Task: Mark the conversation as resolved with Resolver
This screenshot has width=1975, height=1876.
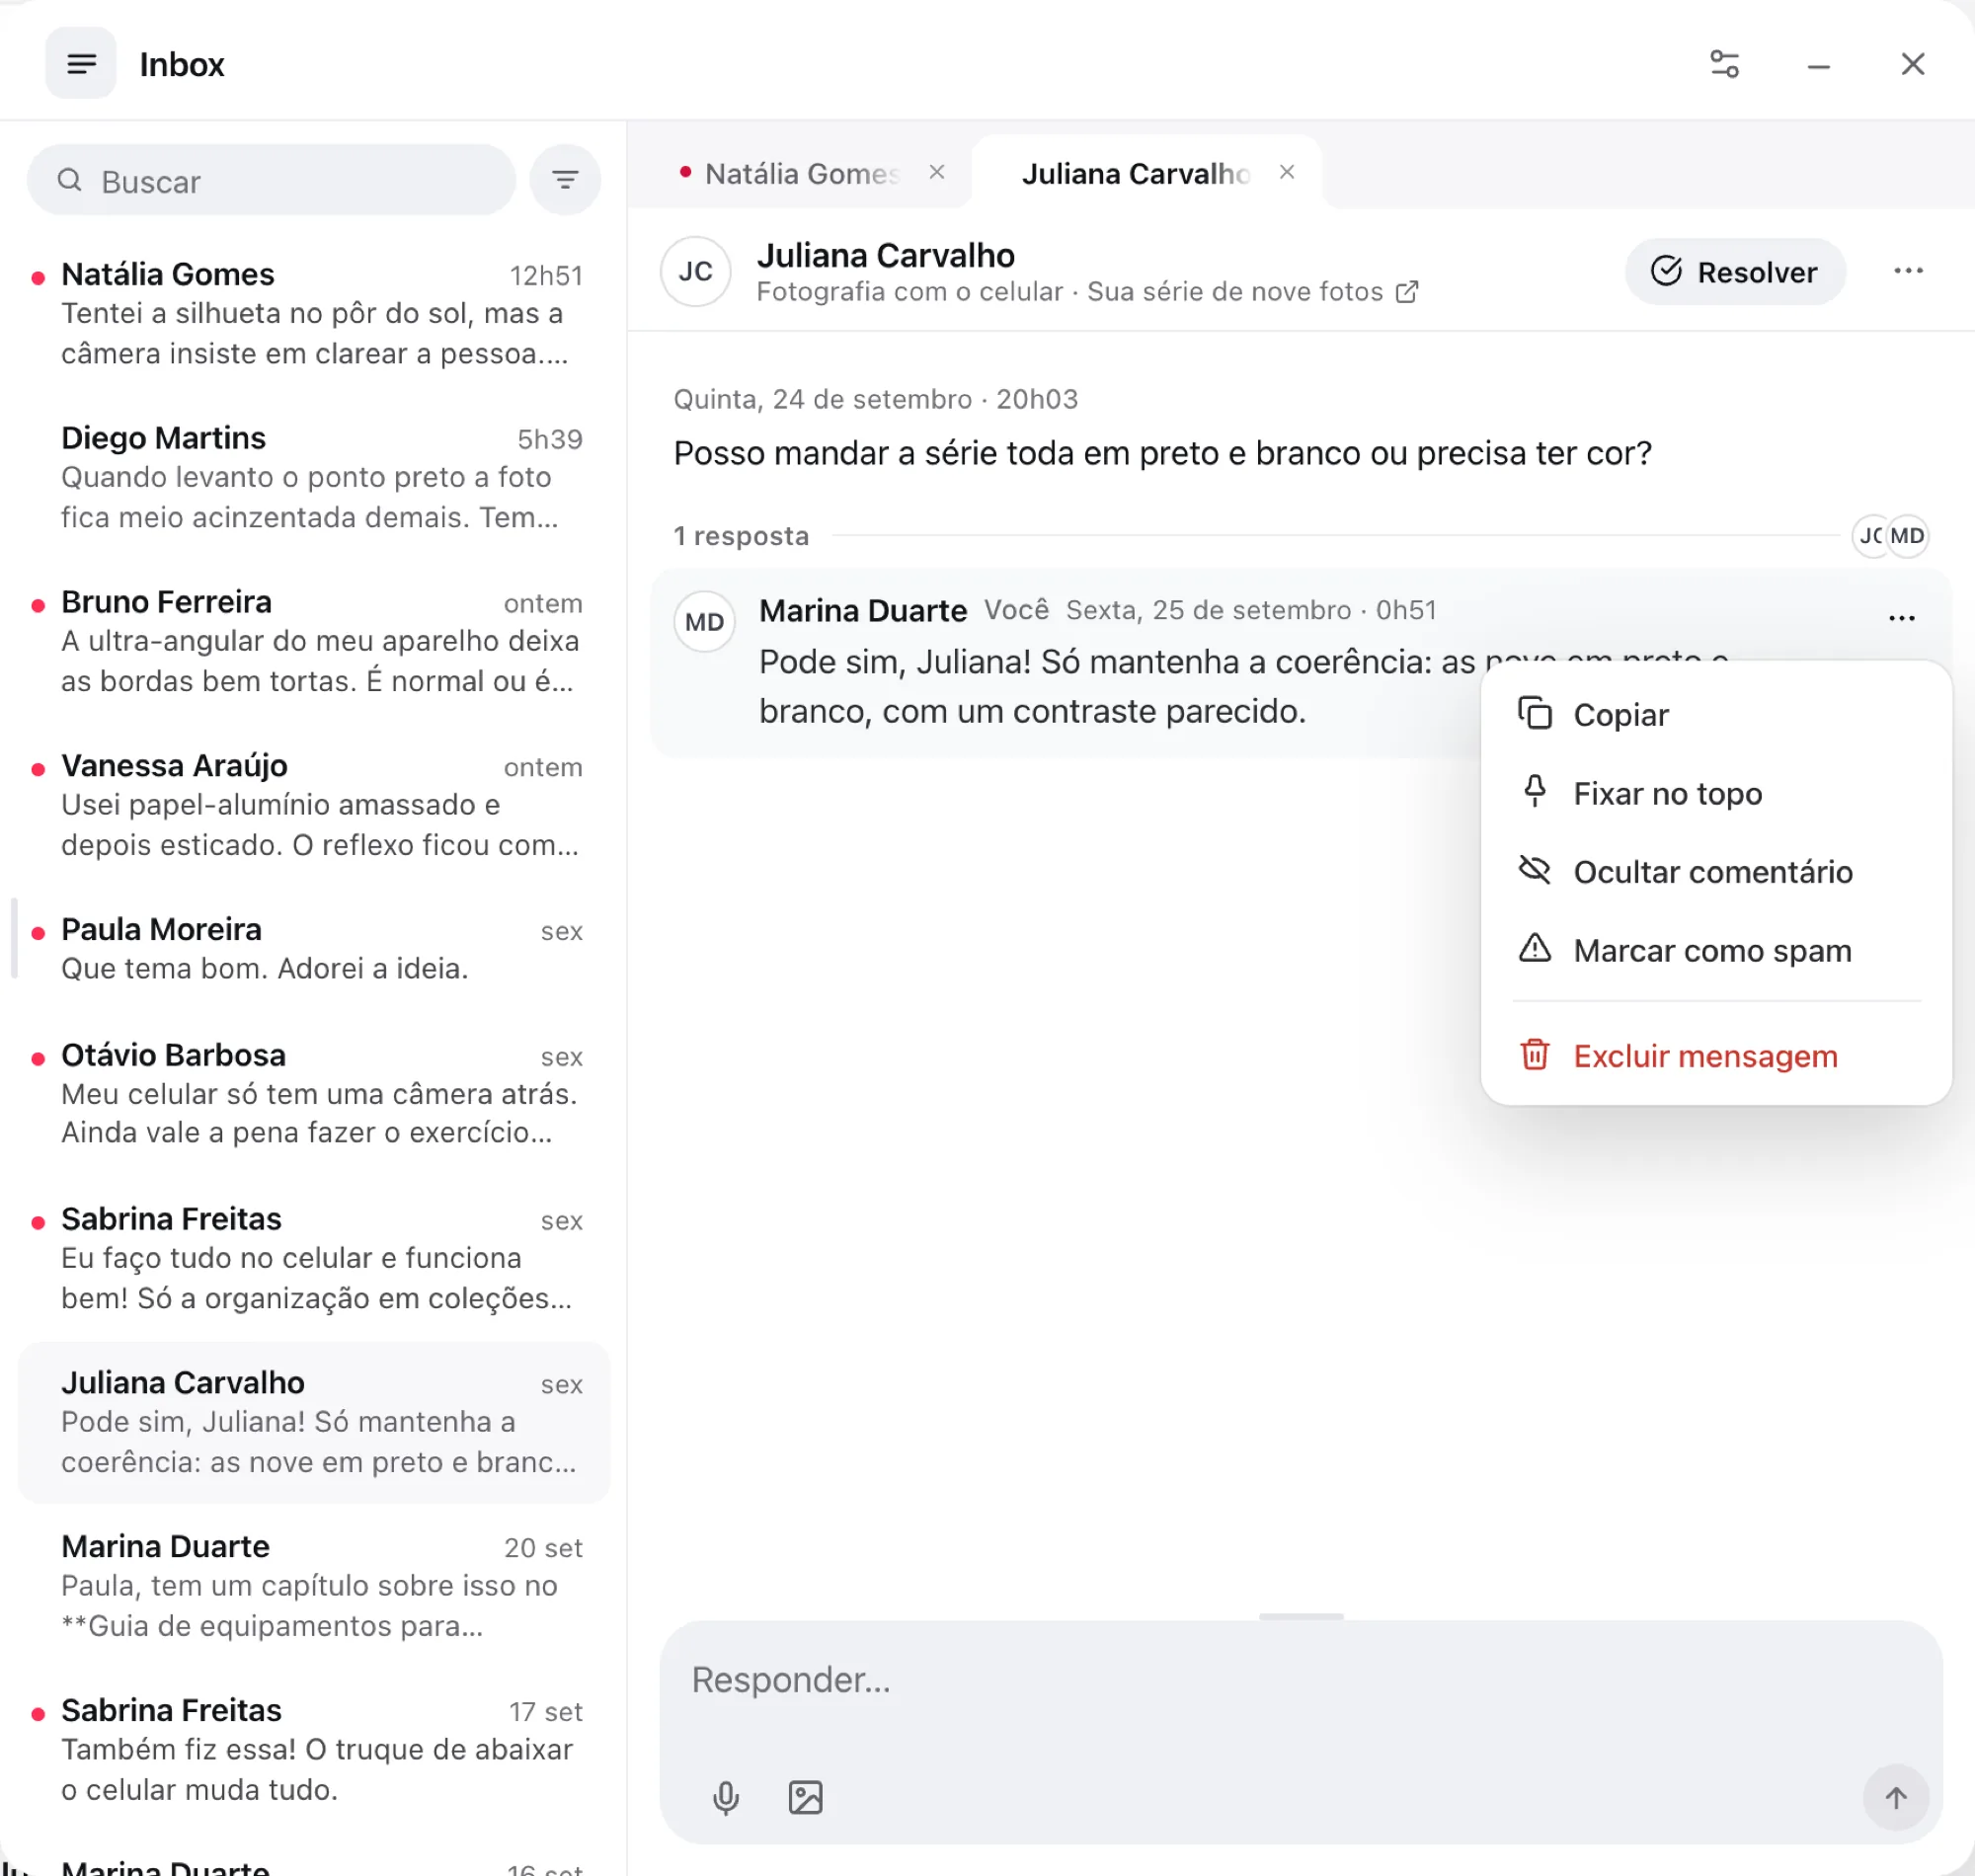Action: 1735,271
